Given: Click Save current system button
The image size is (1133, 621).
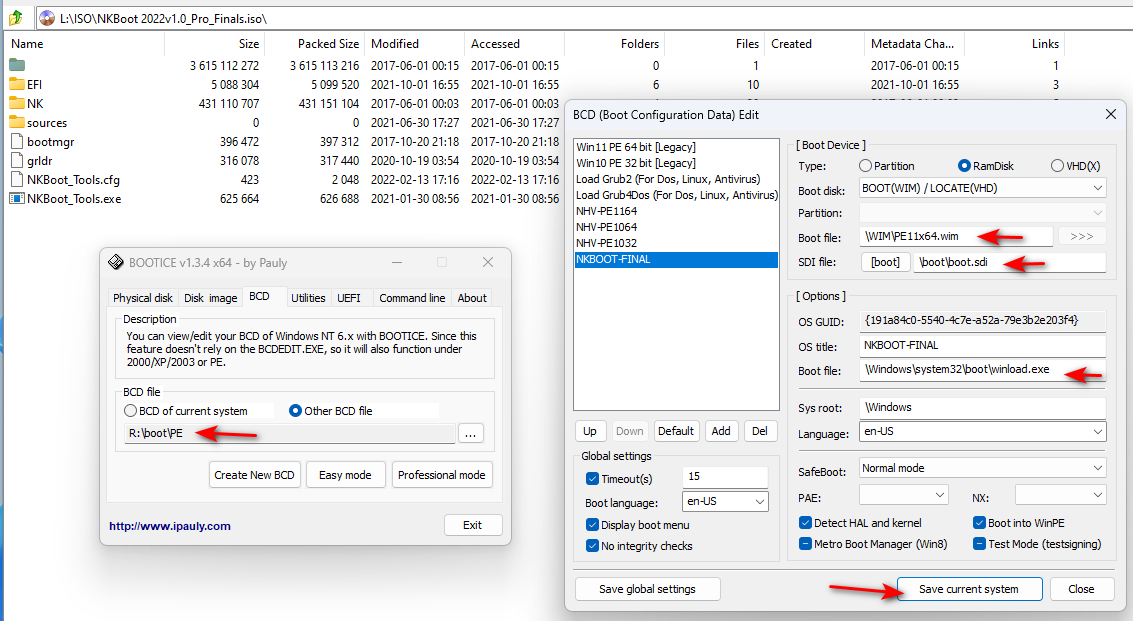Looking at the screenshot, I should 969,589.
